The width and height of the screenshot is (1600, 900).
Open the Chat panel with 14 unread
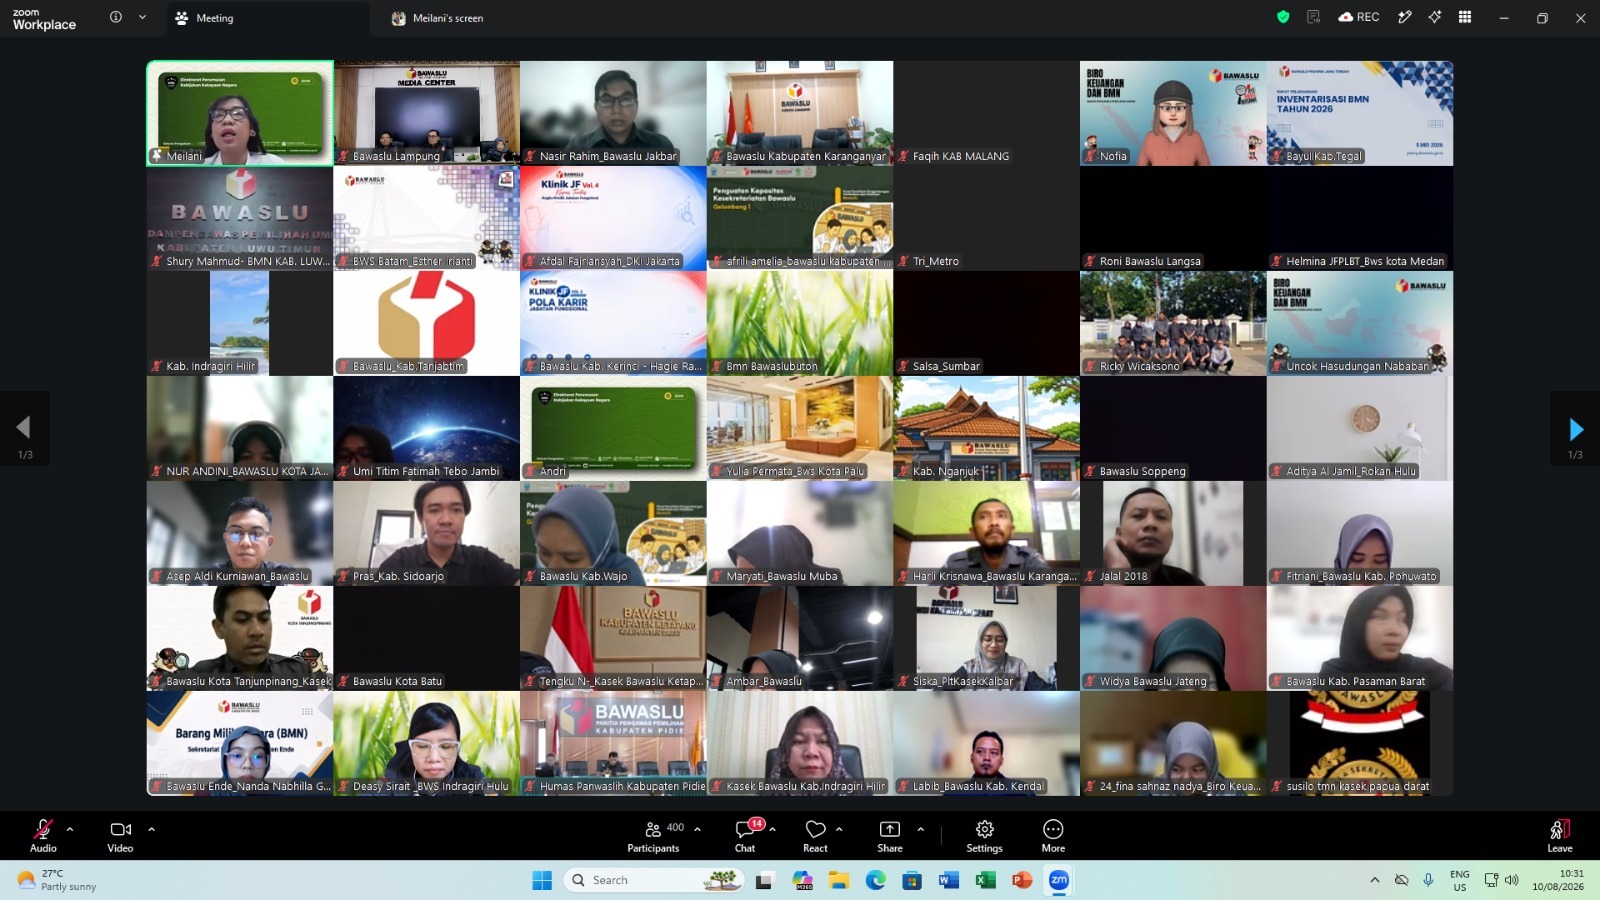[746, 835]
